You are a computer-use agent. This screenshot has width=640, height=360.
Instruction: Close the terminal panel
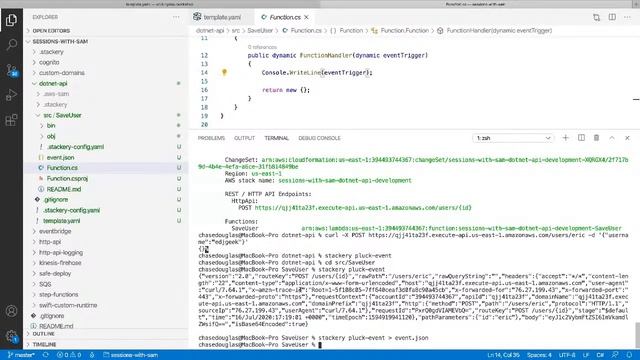tap(627, 138)
